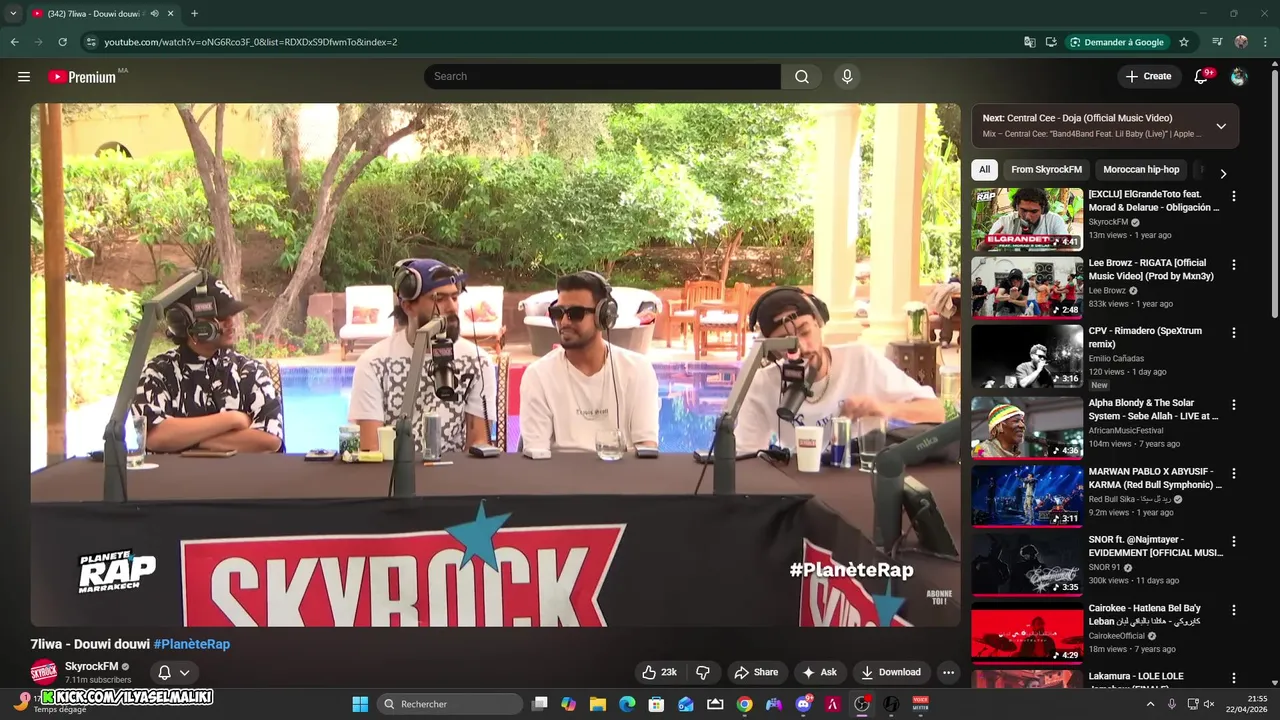Image resolution: width=1280 pixels, height=720 pixels.
Task: Open options for Cairokee Hatlena video
Action: coord(1233,610)
